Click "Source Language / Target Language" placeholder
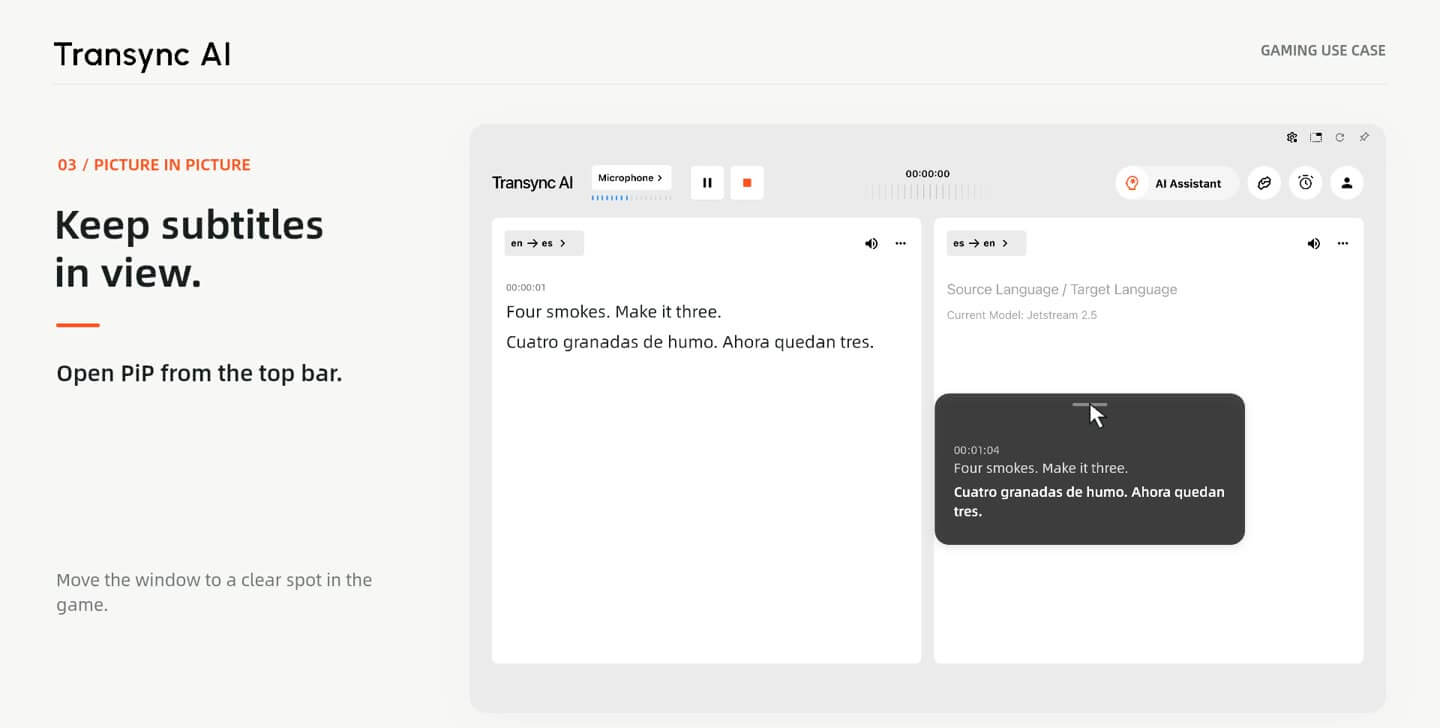 click(1062, 289)
